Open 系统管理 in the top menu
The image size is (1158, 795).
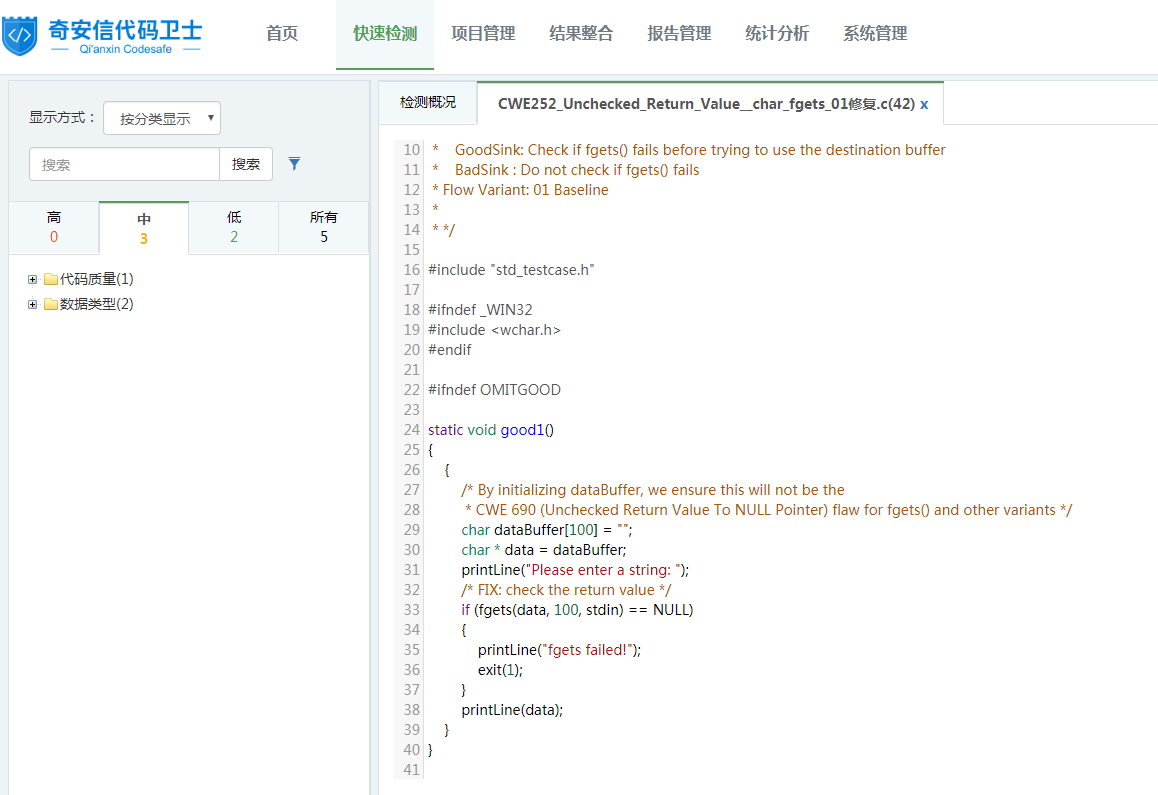(x=875, y=34)
